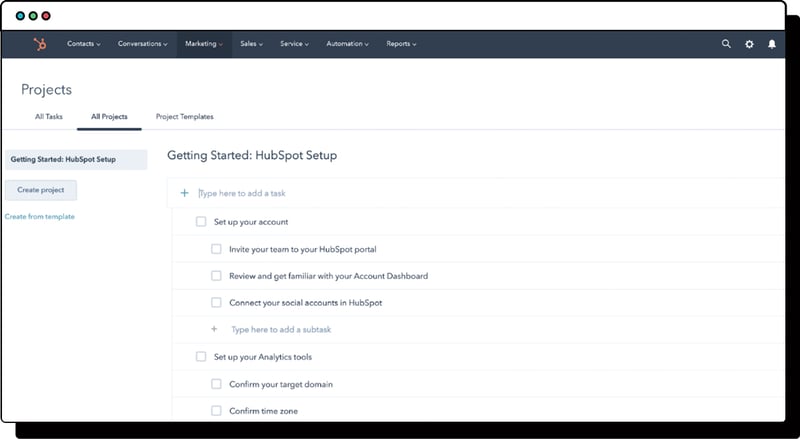Click Set up your Analytics tools text

[x=263, y=357]
